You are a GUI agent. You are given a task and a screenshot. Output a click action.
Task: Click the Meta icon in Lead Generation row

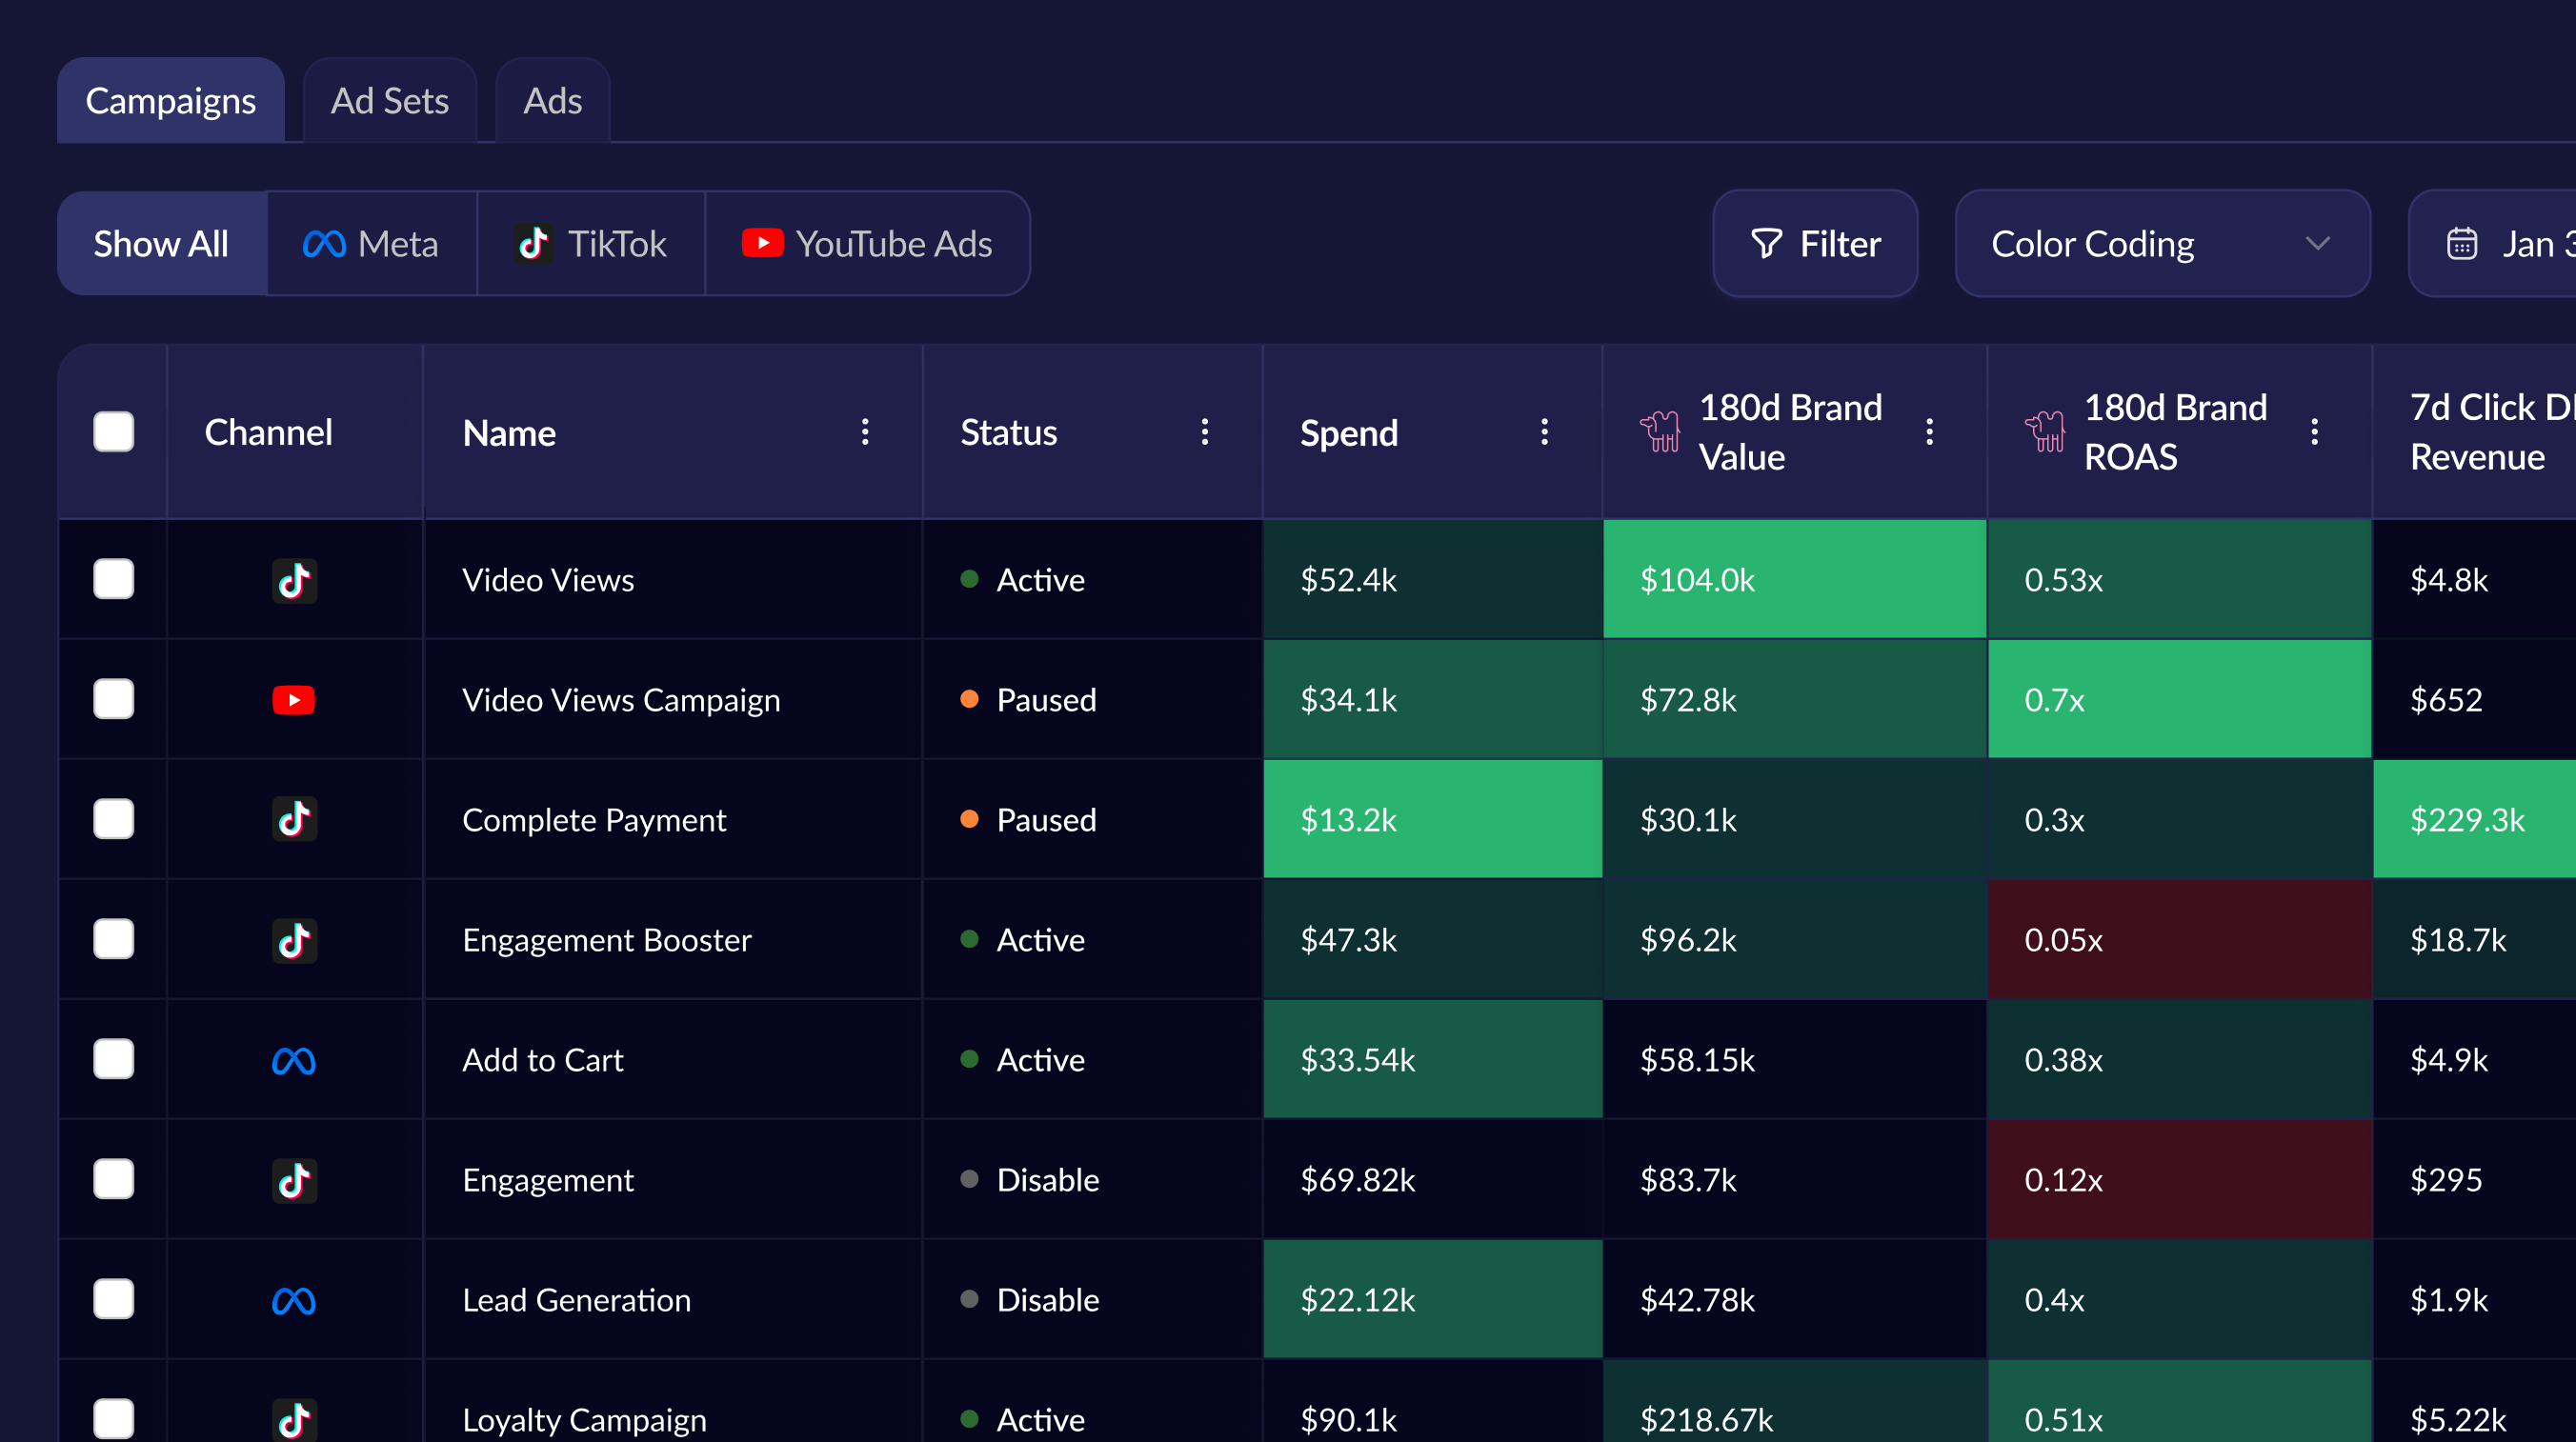coord(294,1300)
